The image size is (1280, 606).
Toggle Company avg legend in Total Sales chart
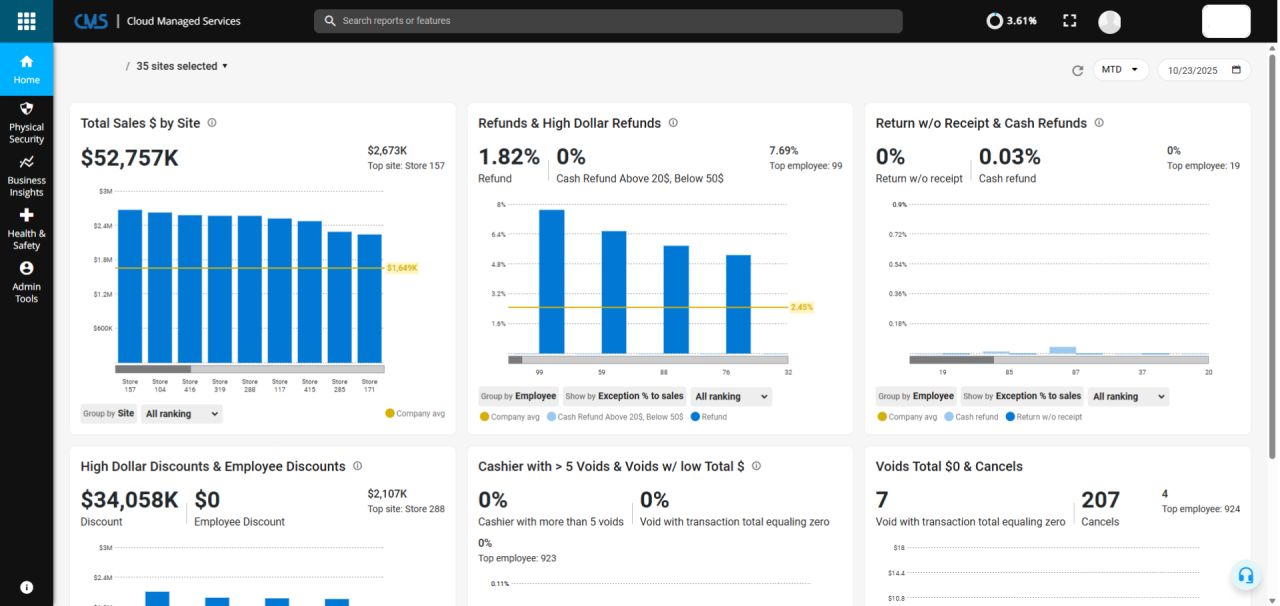point(415,413)
